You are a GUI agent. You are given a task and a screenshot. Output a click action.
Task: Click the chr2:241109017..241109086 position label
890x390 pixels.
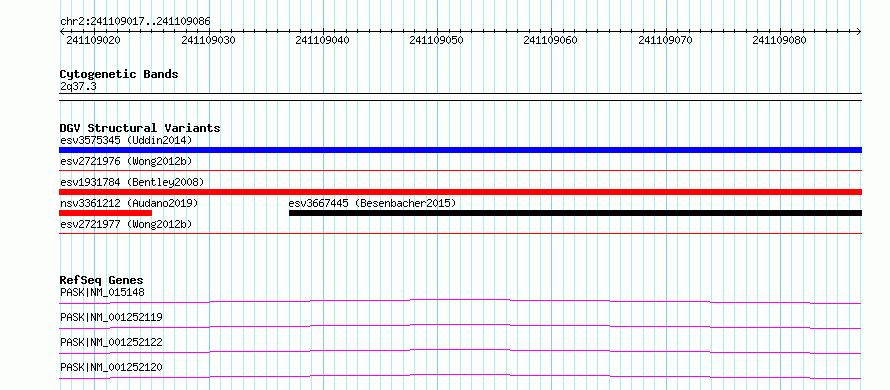(135, 22)
